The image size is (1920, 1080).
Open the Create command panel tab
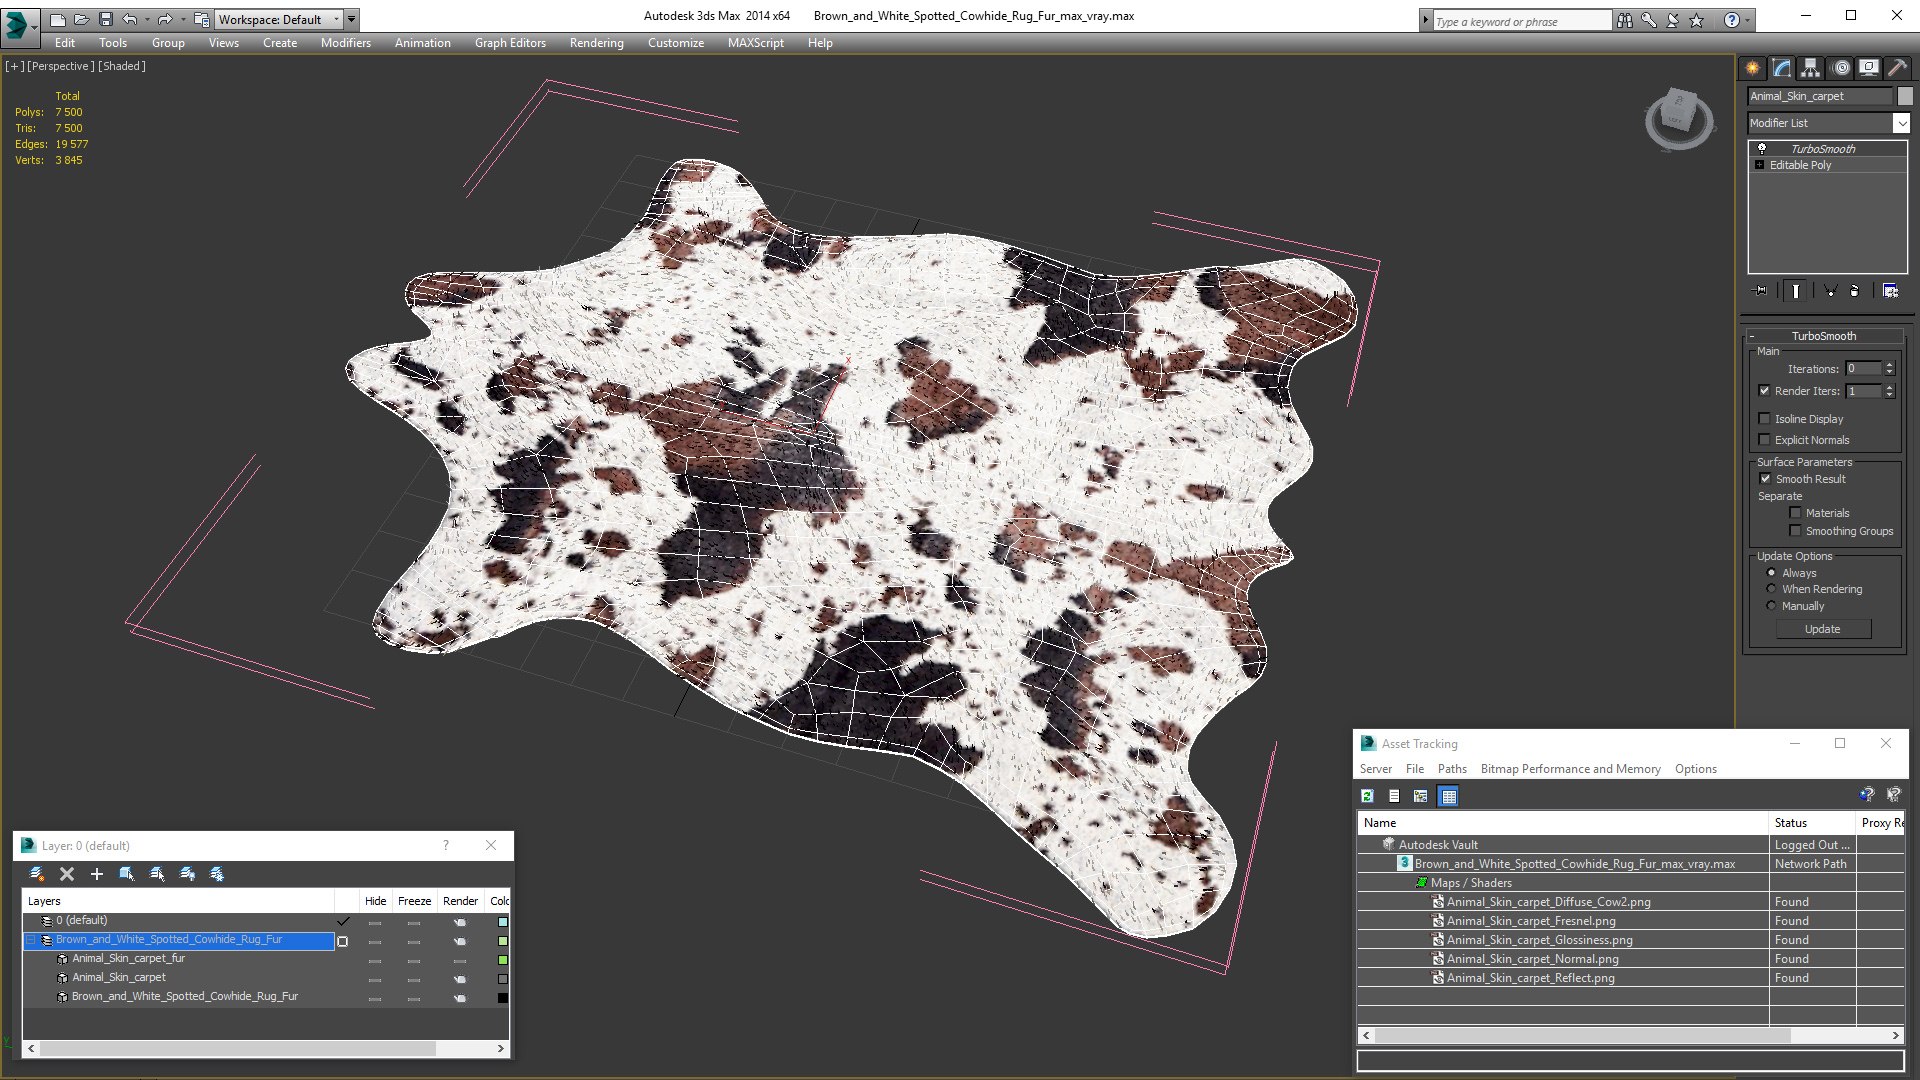point(1752,68)
